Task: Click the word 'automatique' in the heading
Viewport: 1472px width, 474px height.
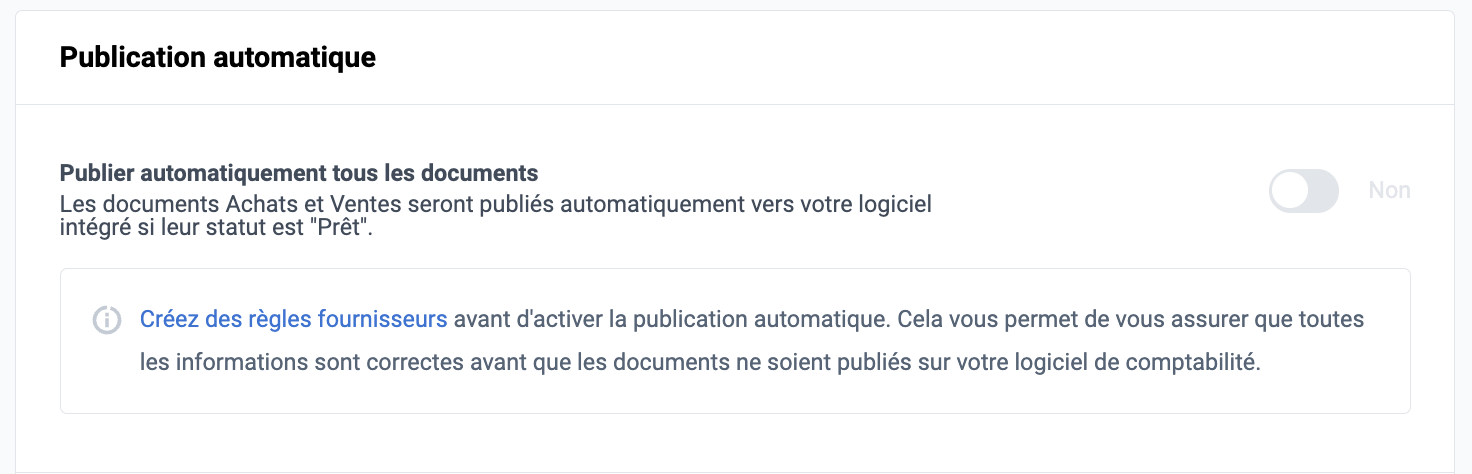Action: 296,57
